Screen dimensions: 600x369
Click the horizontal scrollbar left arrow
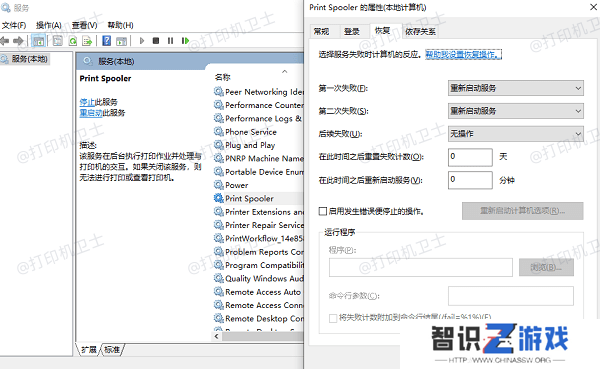(x=217, y=336)
